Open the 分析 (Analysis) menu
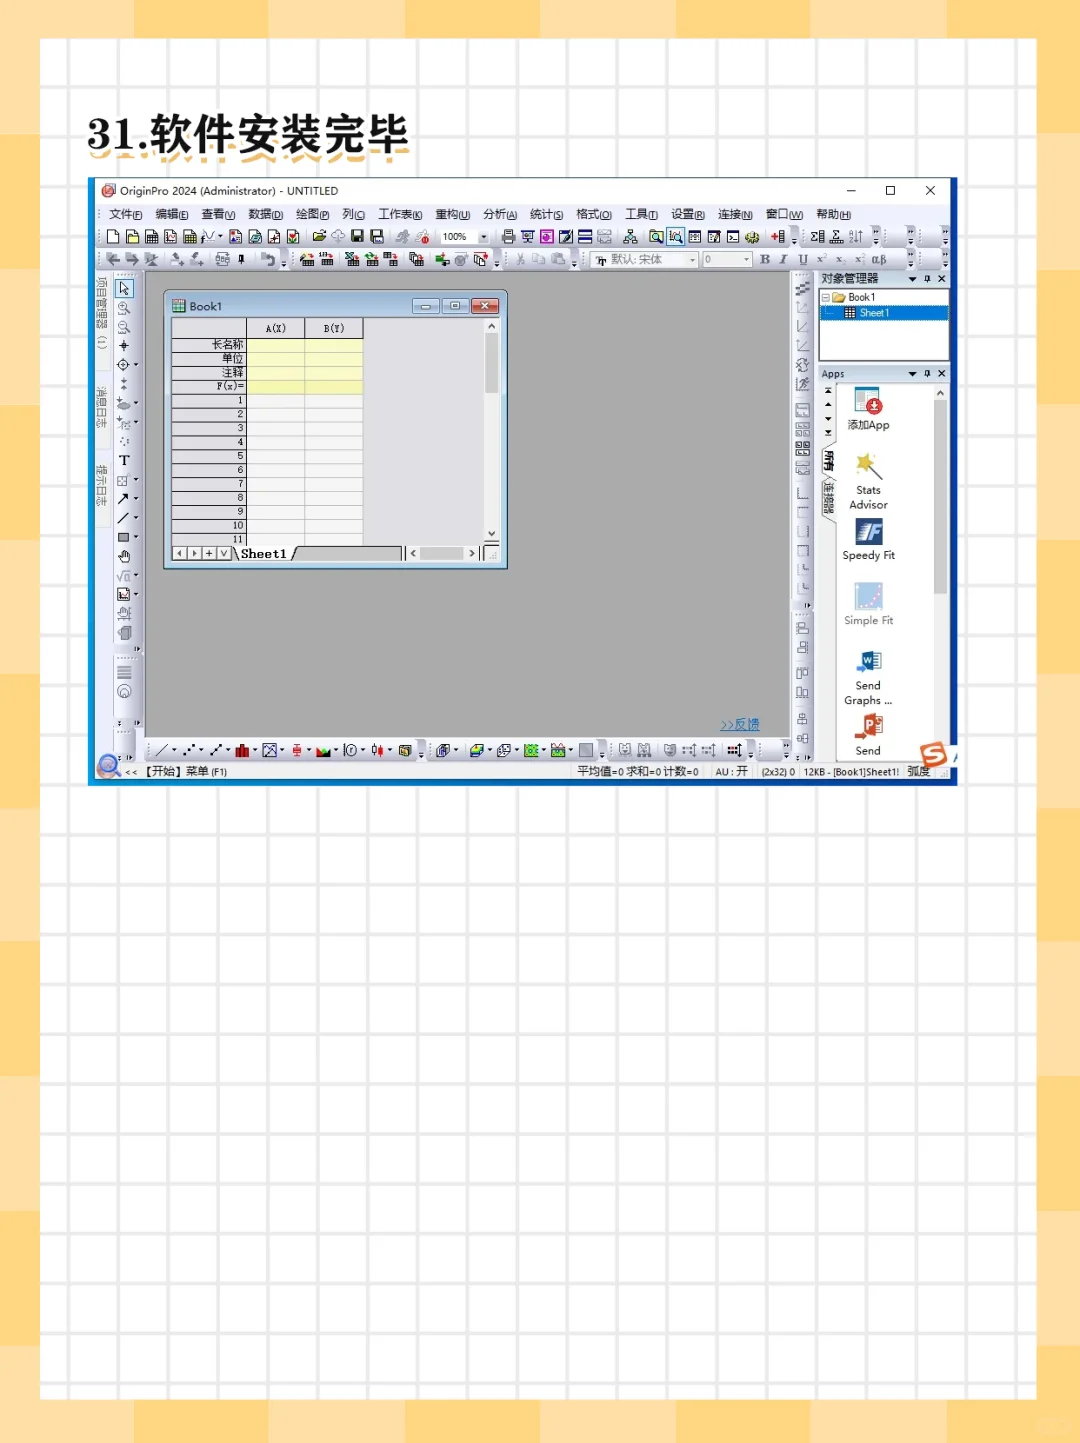 point(500,214)
